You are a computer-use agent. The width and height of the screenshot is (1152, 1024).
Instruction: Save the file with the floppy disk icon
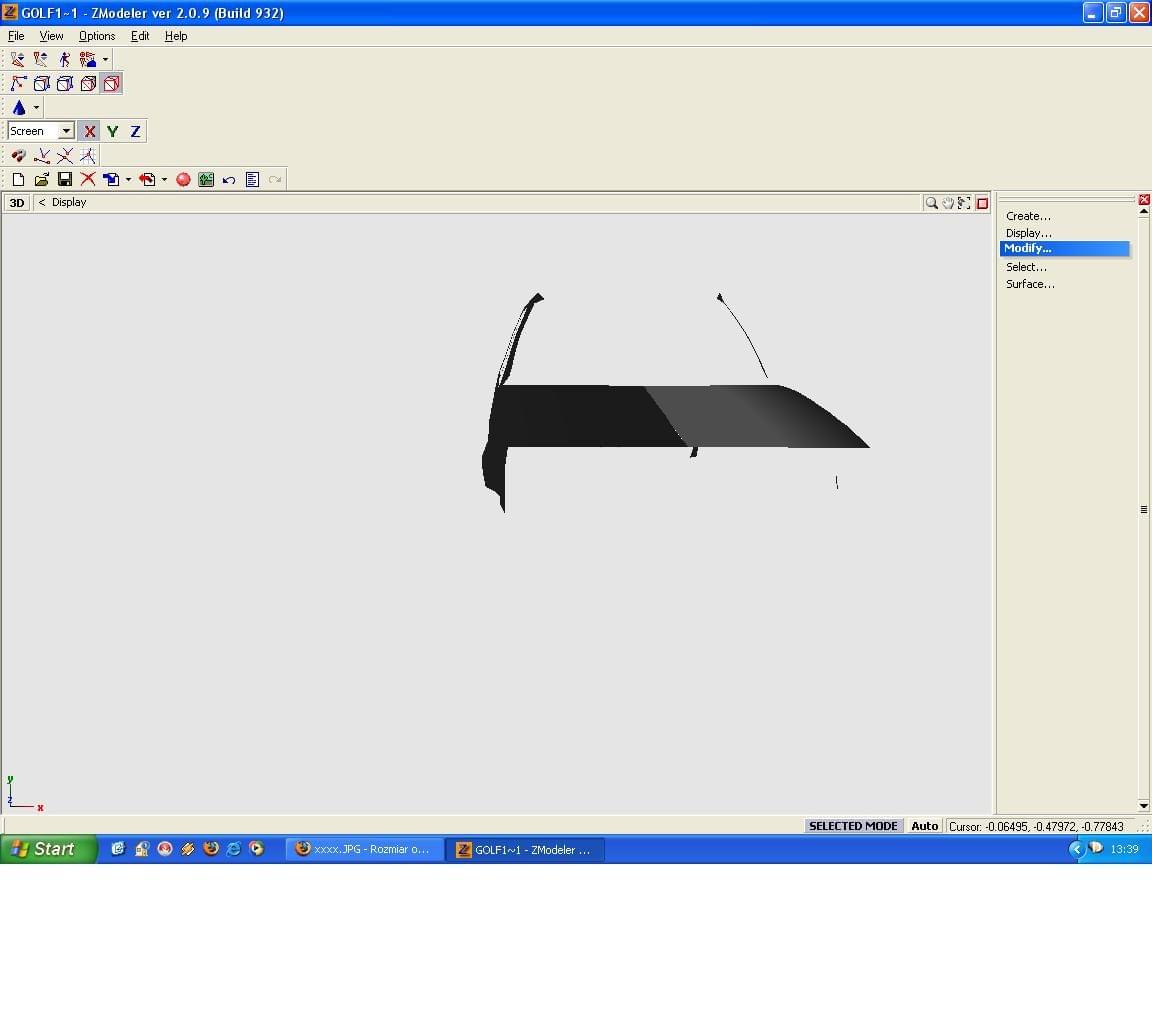pyautogui.click(x=65, y=180)
